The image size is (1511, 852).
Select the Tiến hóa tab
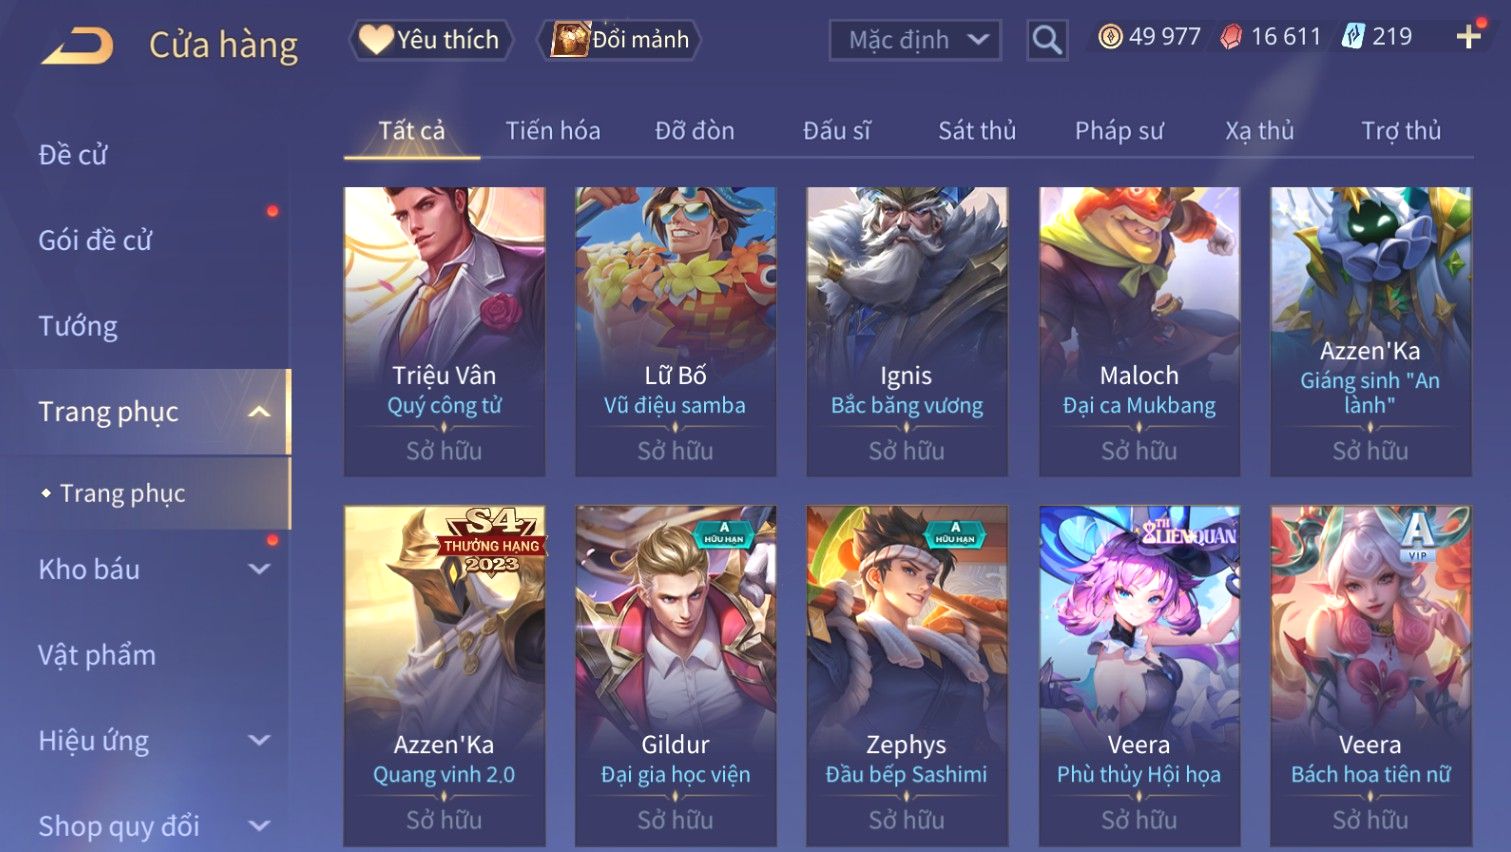coord(553,131)
